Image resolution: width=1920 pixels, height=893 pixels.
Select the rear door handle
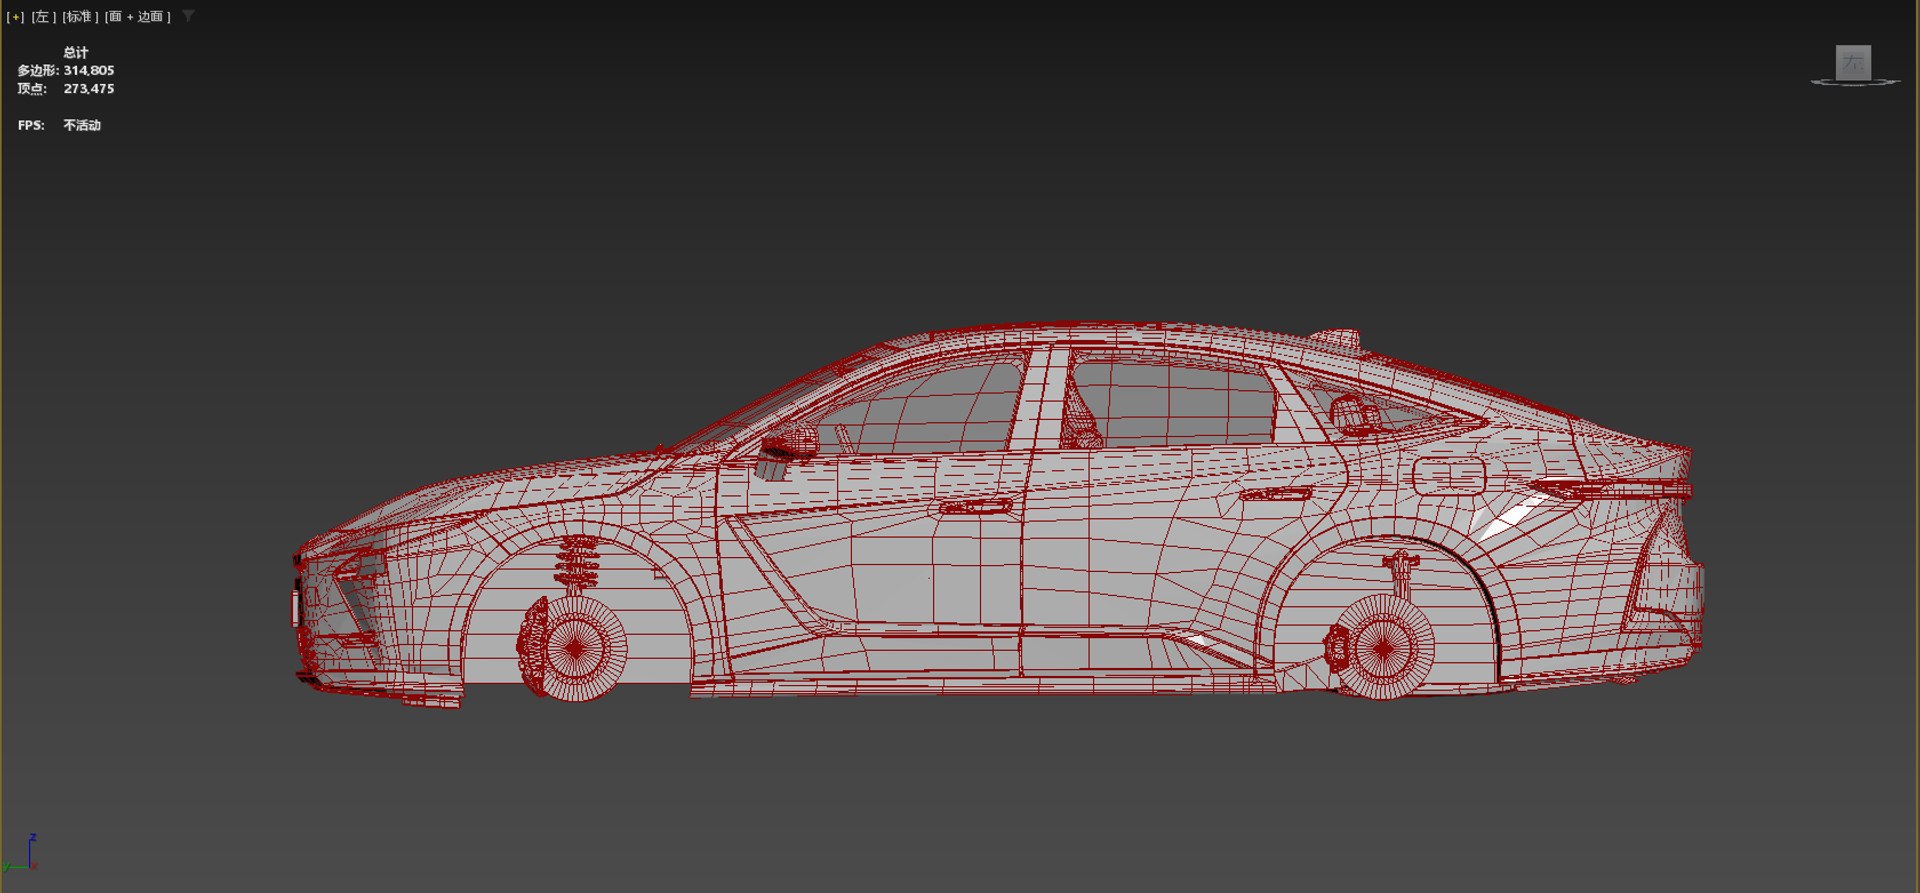(1276, 493)
